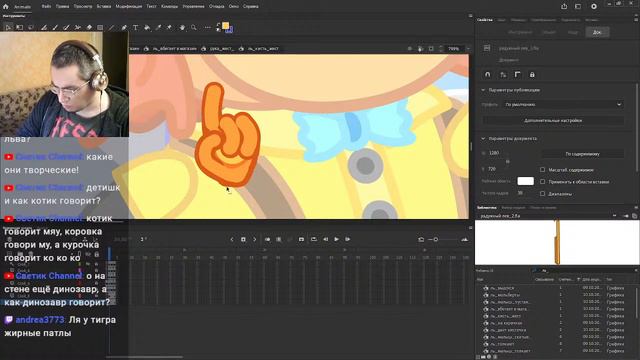The width and height of the screenshot is (640, 360).
Task: Click the fill color swatch in toolbar
Action: click(x=225, y=26)
